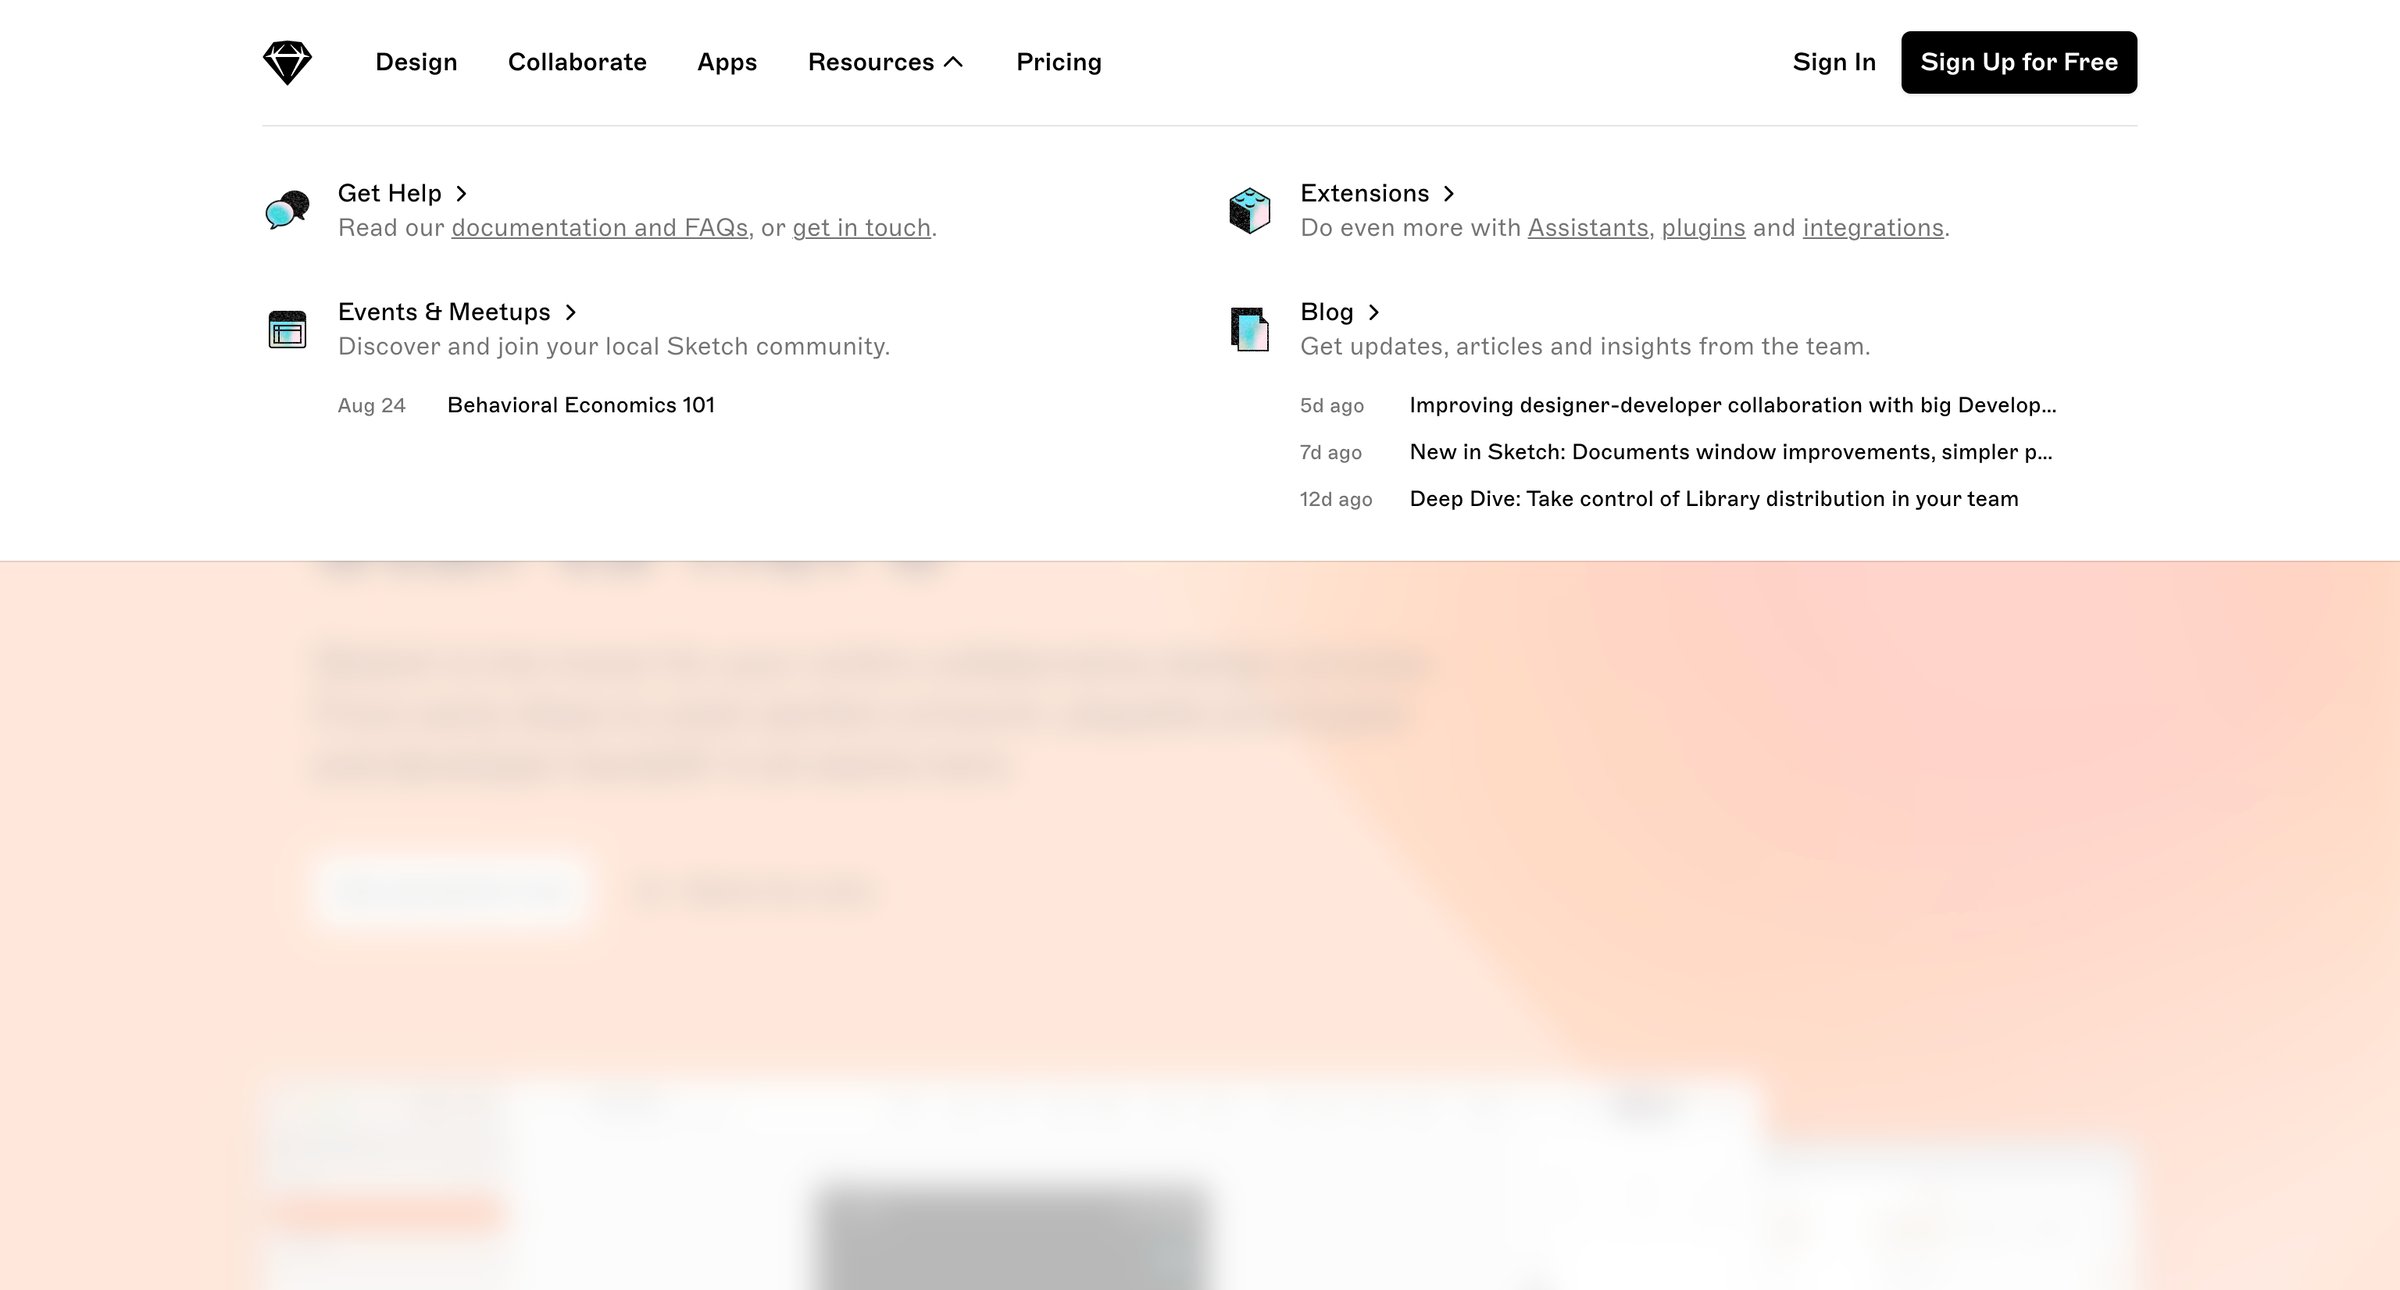The image size is (2400, 1290).
Task: Click the Sign Up for Free button
Action: pyautogui.click(x=2019, y=62)
